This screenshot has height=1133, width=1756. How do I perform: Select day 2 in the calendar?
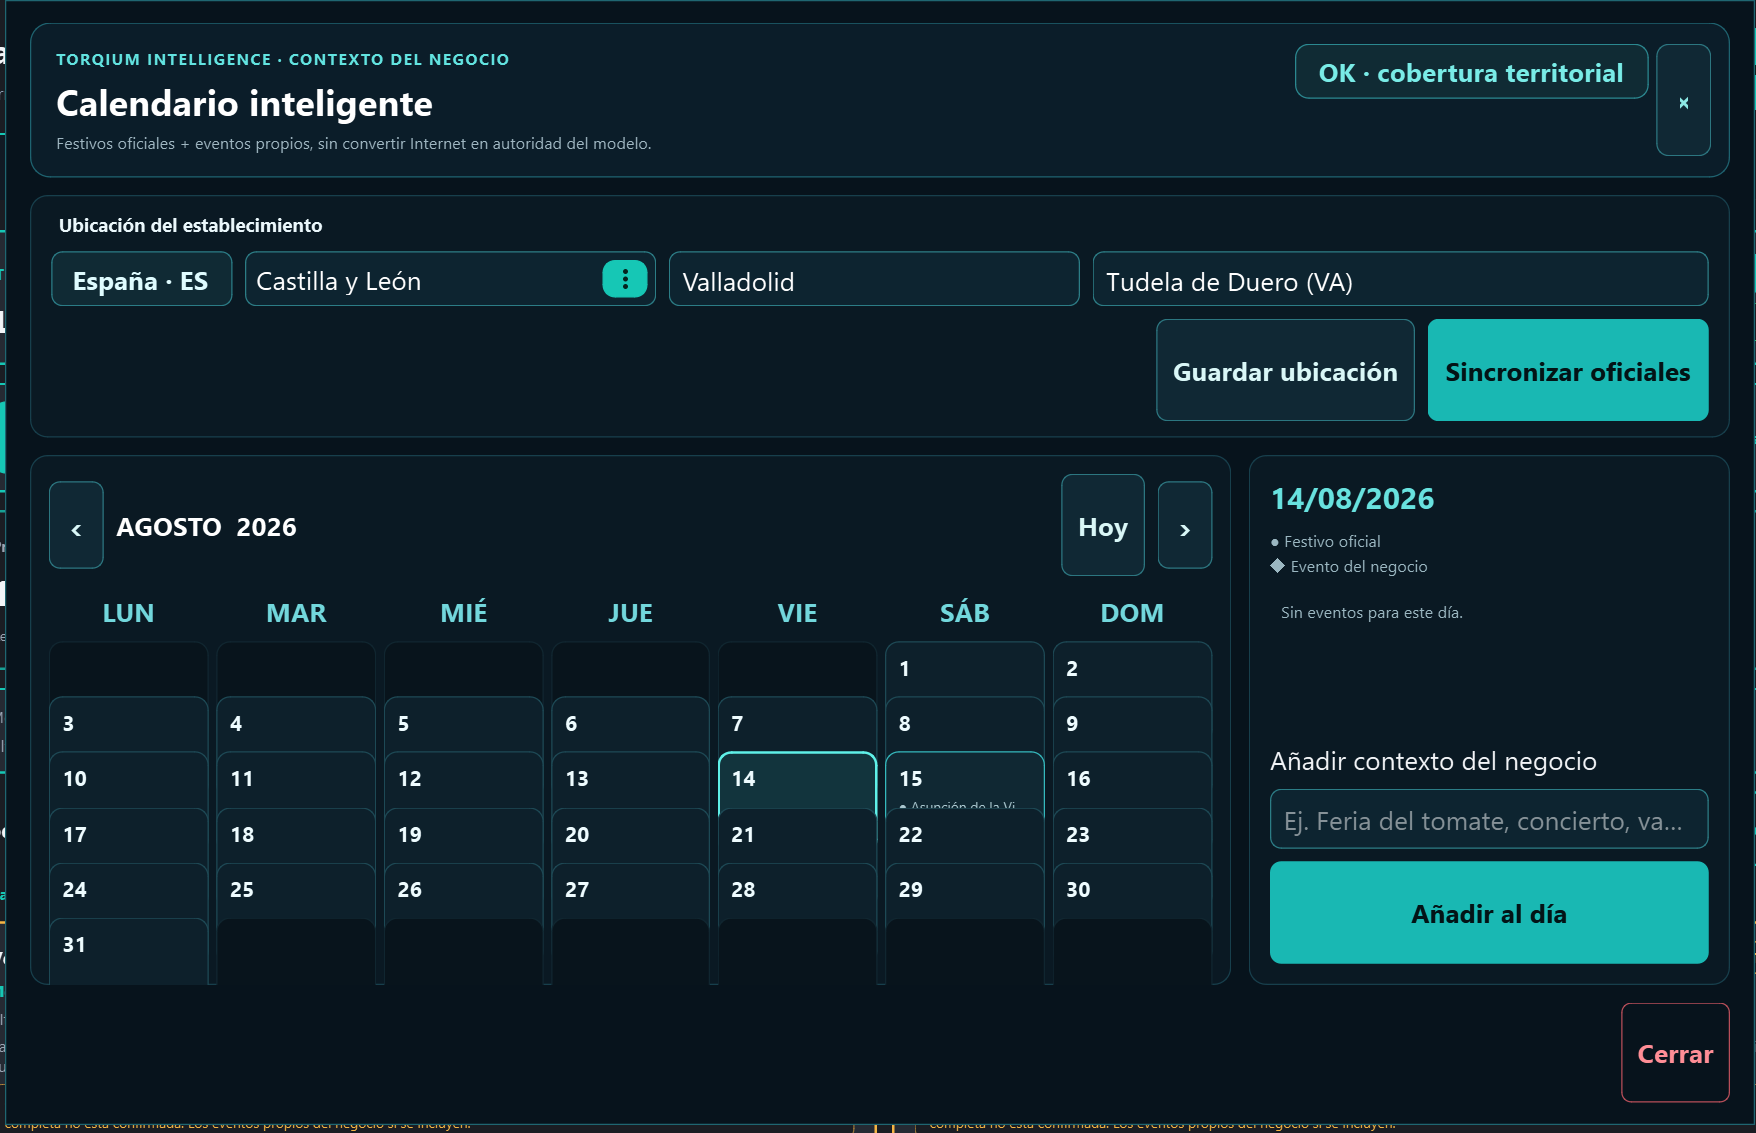click(x=1132, y=670)
